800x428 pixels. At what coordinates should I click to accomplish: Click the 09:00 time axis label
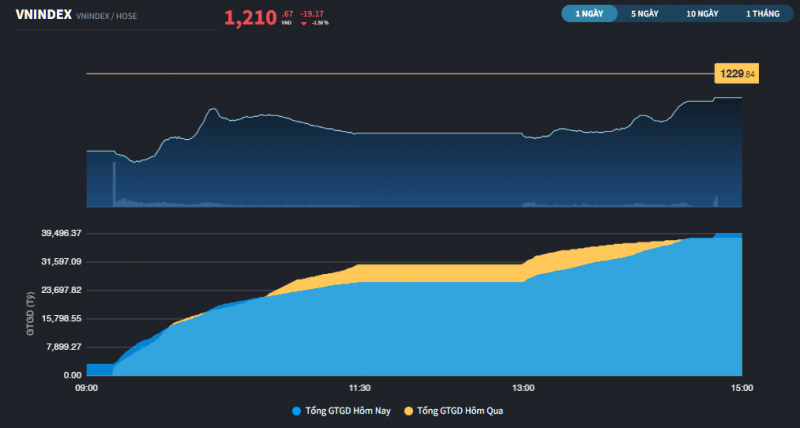87,387
